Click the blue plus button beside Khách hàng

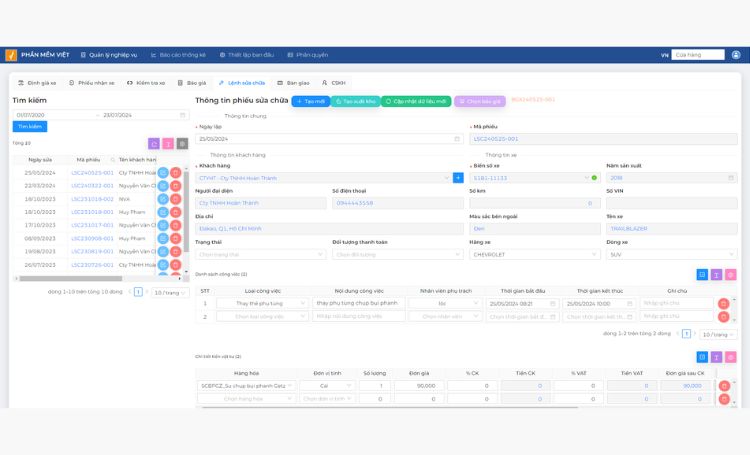458,177
